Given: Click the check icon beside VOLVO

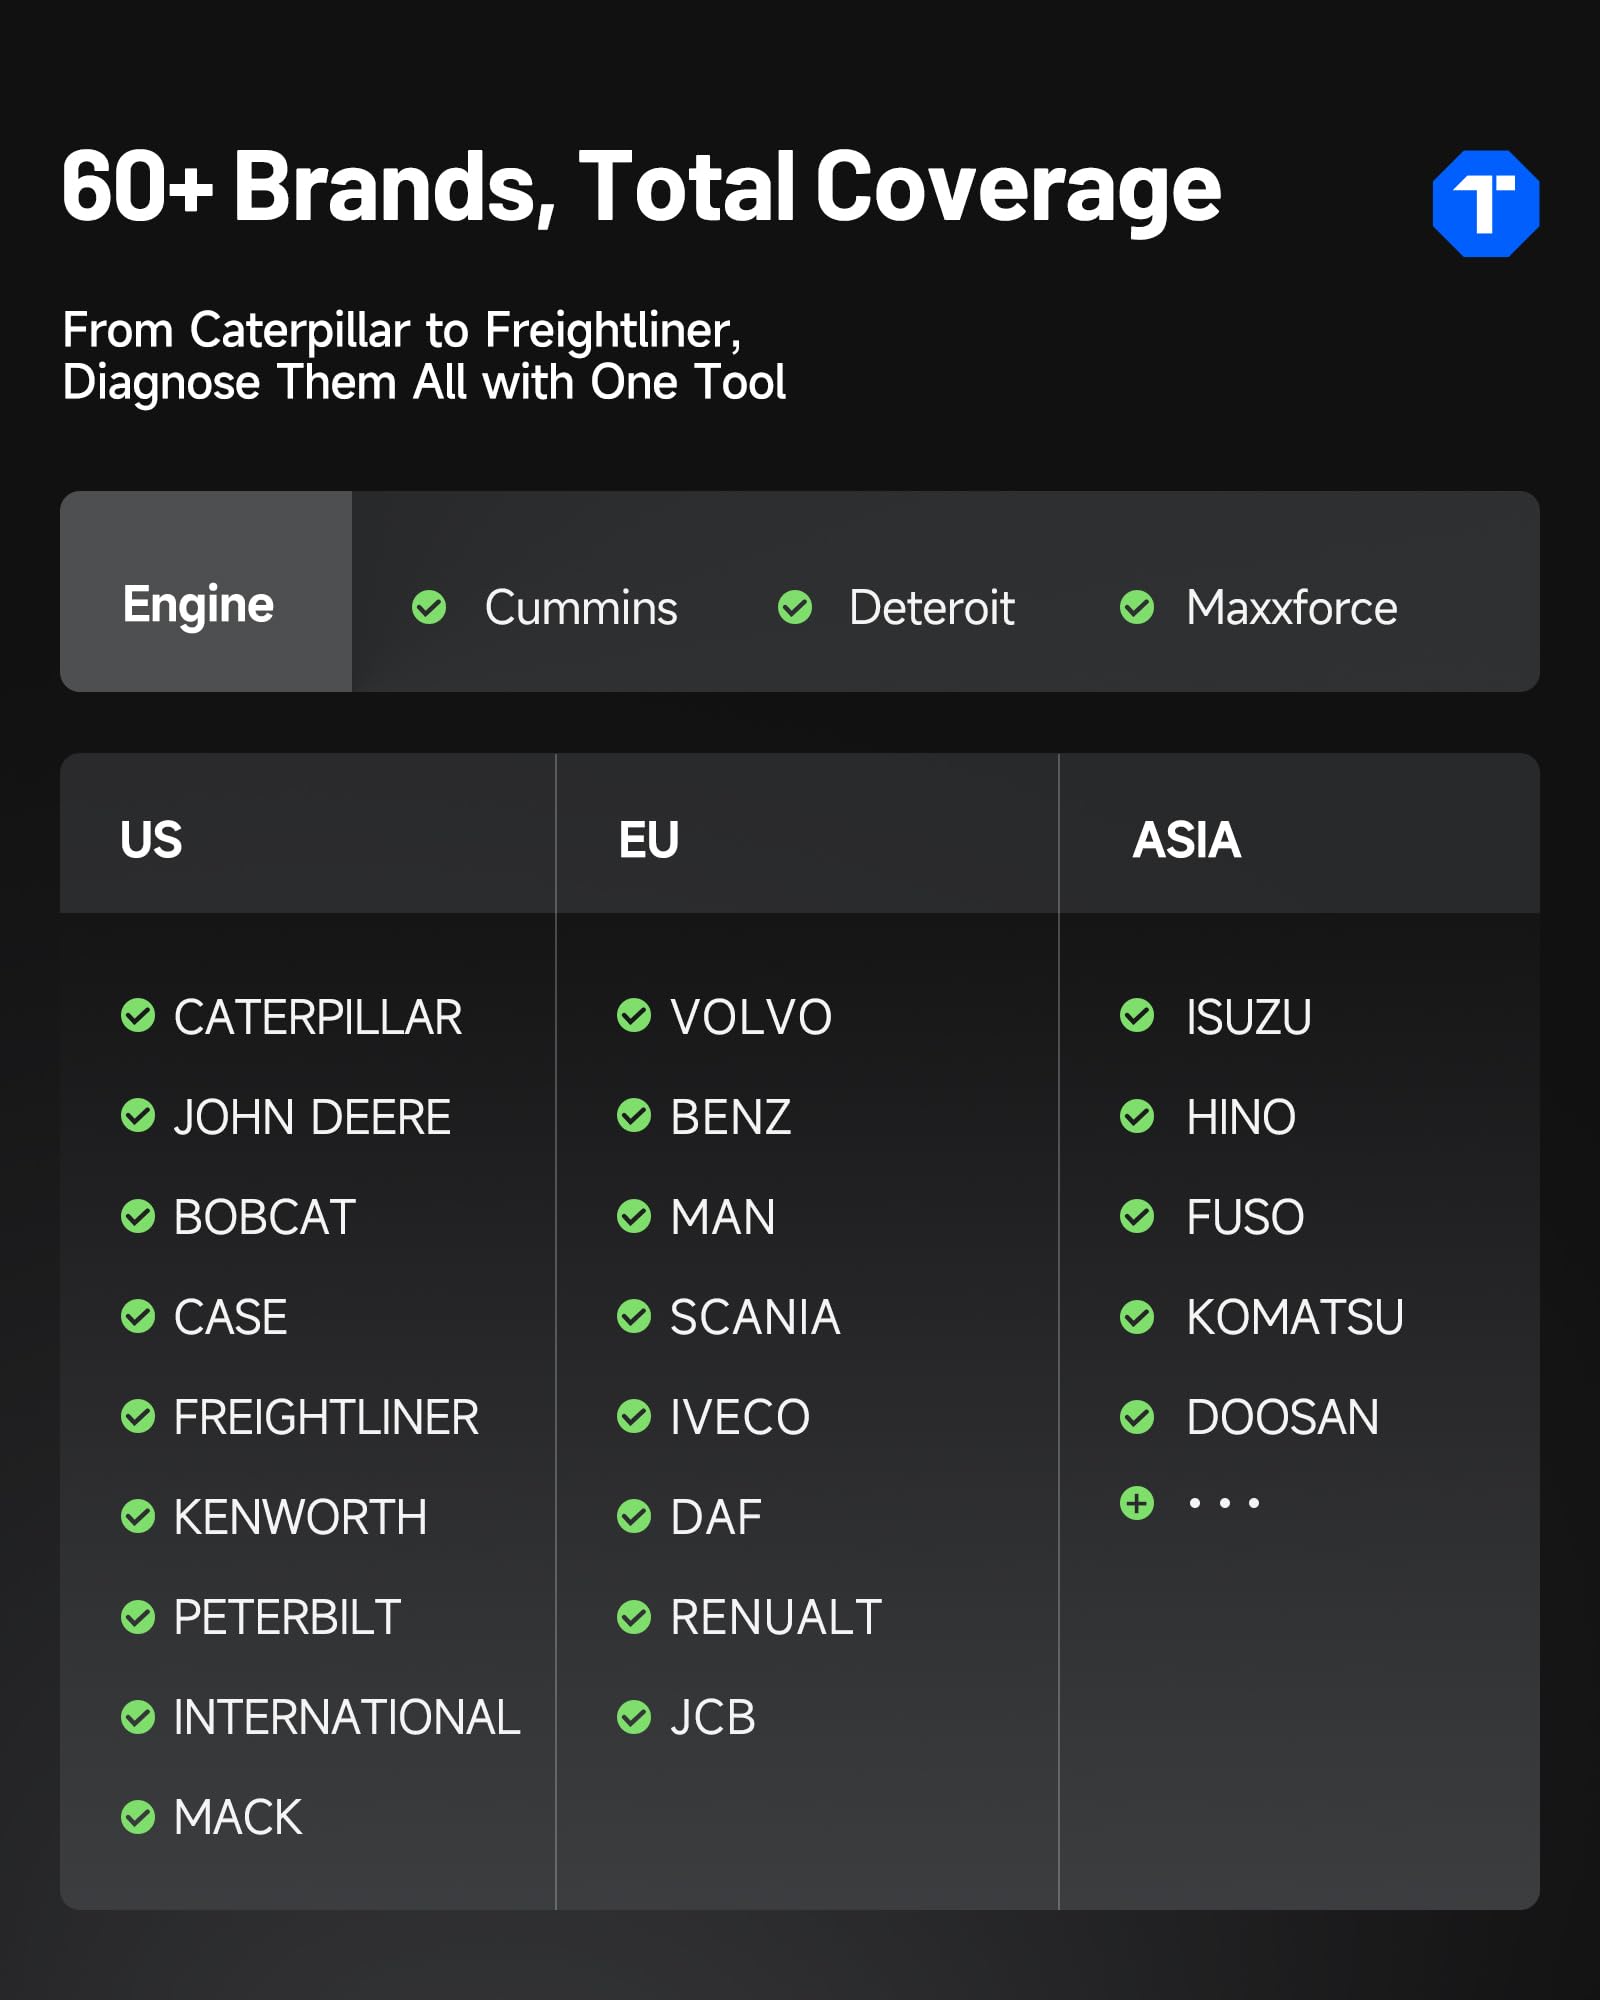Looking at the screenshot, I should point(634,1016).
